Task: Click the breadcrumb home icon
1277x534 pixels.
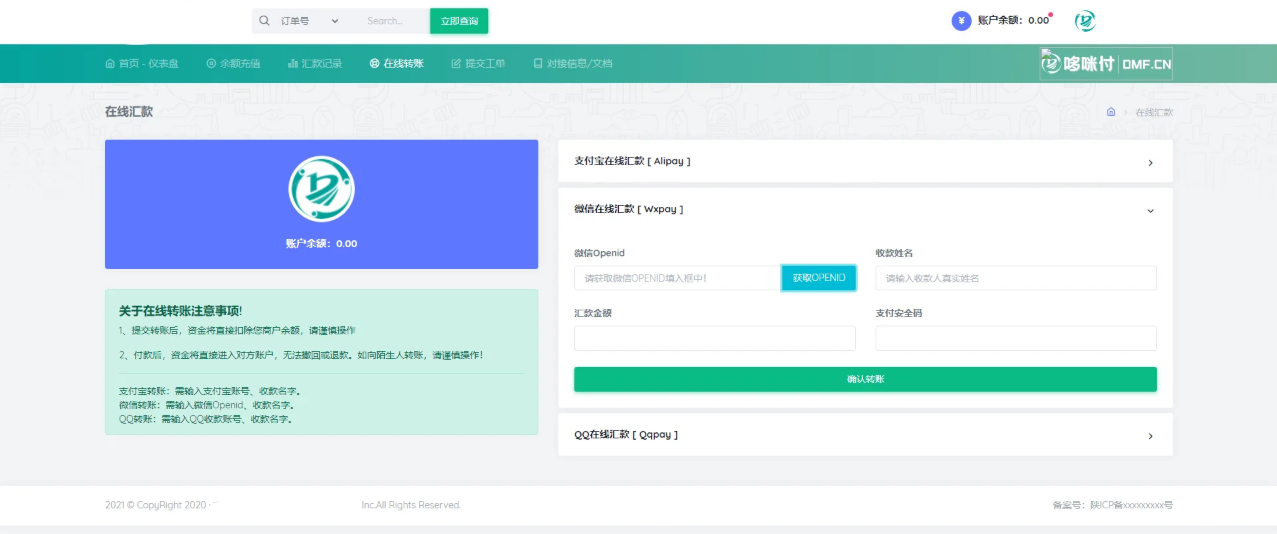Action: tap(1111, 112)
